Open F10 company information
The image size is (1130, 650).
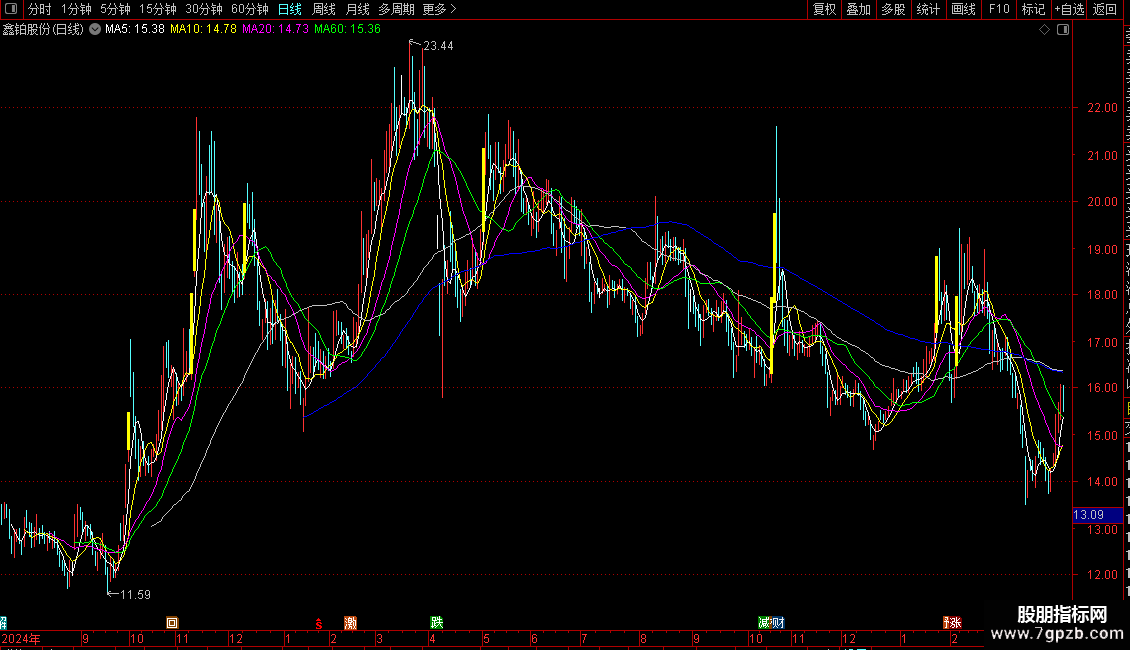click(x=998, y=9)
